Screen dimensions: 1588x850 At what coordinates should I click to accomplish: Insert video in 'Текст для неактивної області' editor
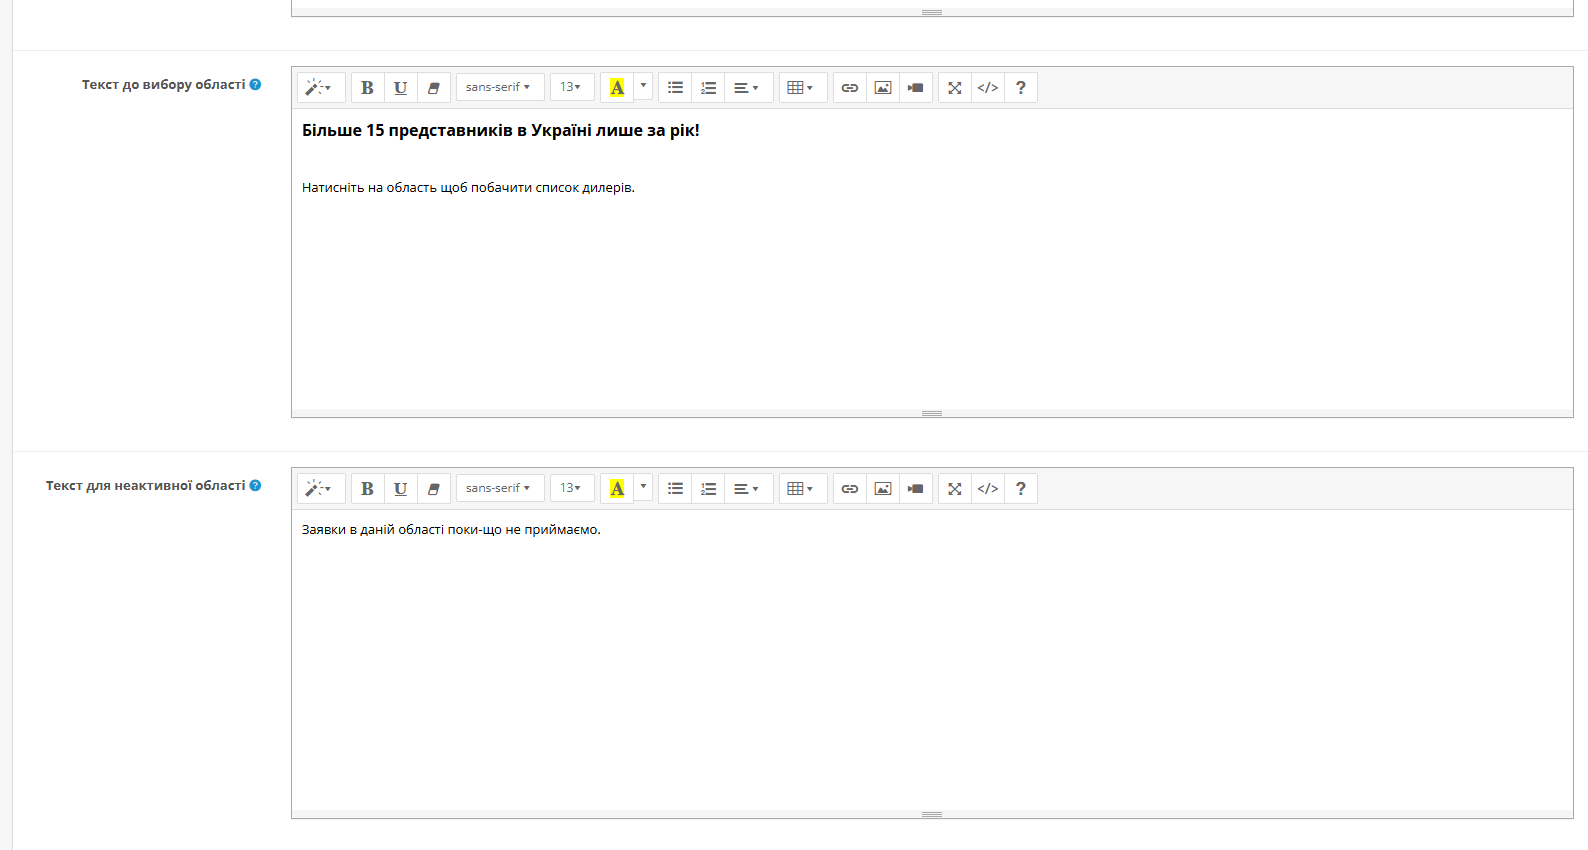(916, 489)
